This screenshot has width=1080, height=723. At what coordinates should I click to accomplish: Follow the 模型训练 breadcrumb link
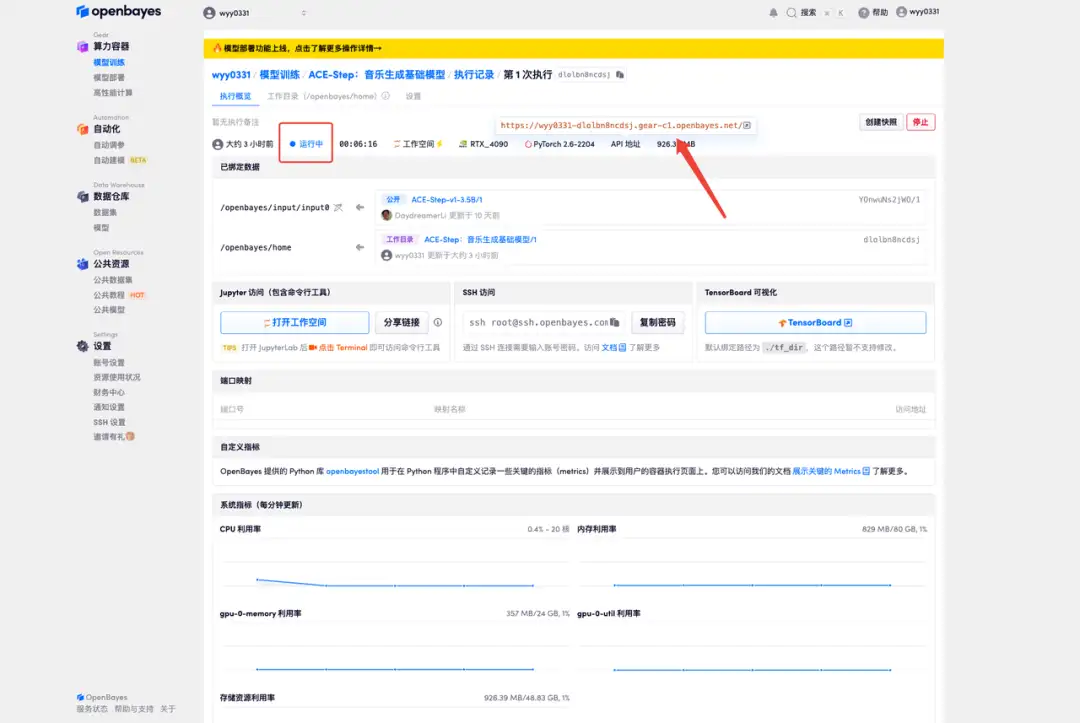click(280, 74)
